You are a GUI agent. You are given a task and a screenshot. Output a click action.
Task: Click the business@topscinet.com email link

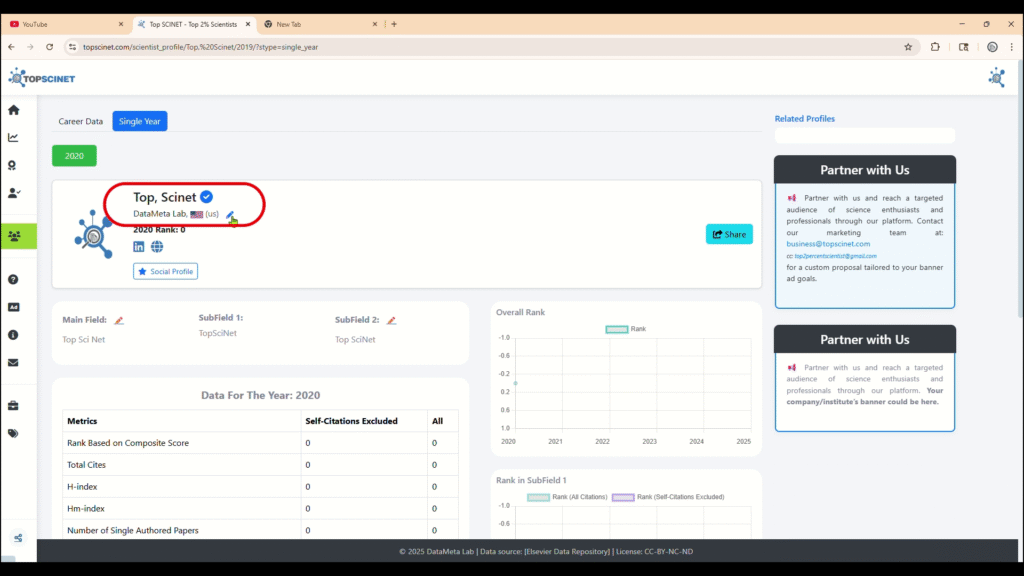click(828, 244)
